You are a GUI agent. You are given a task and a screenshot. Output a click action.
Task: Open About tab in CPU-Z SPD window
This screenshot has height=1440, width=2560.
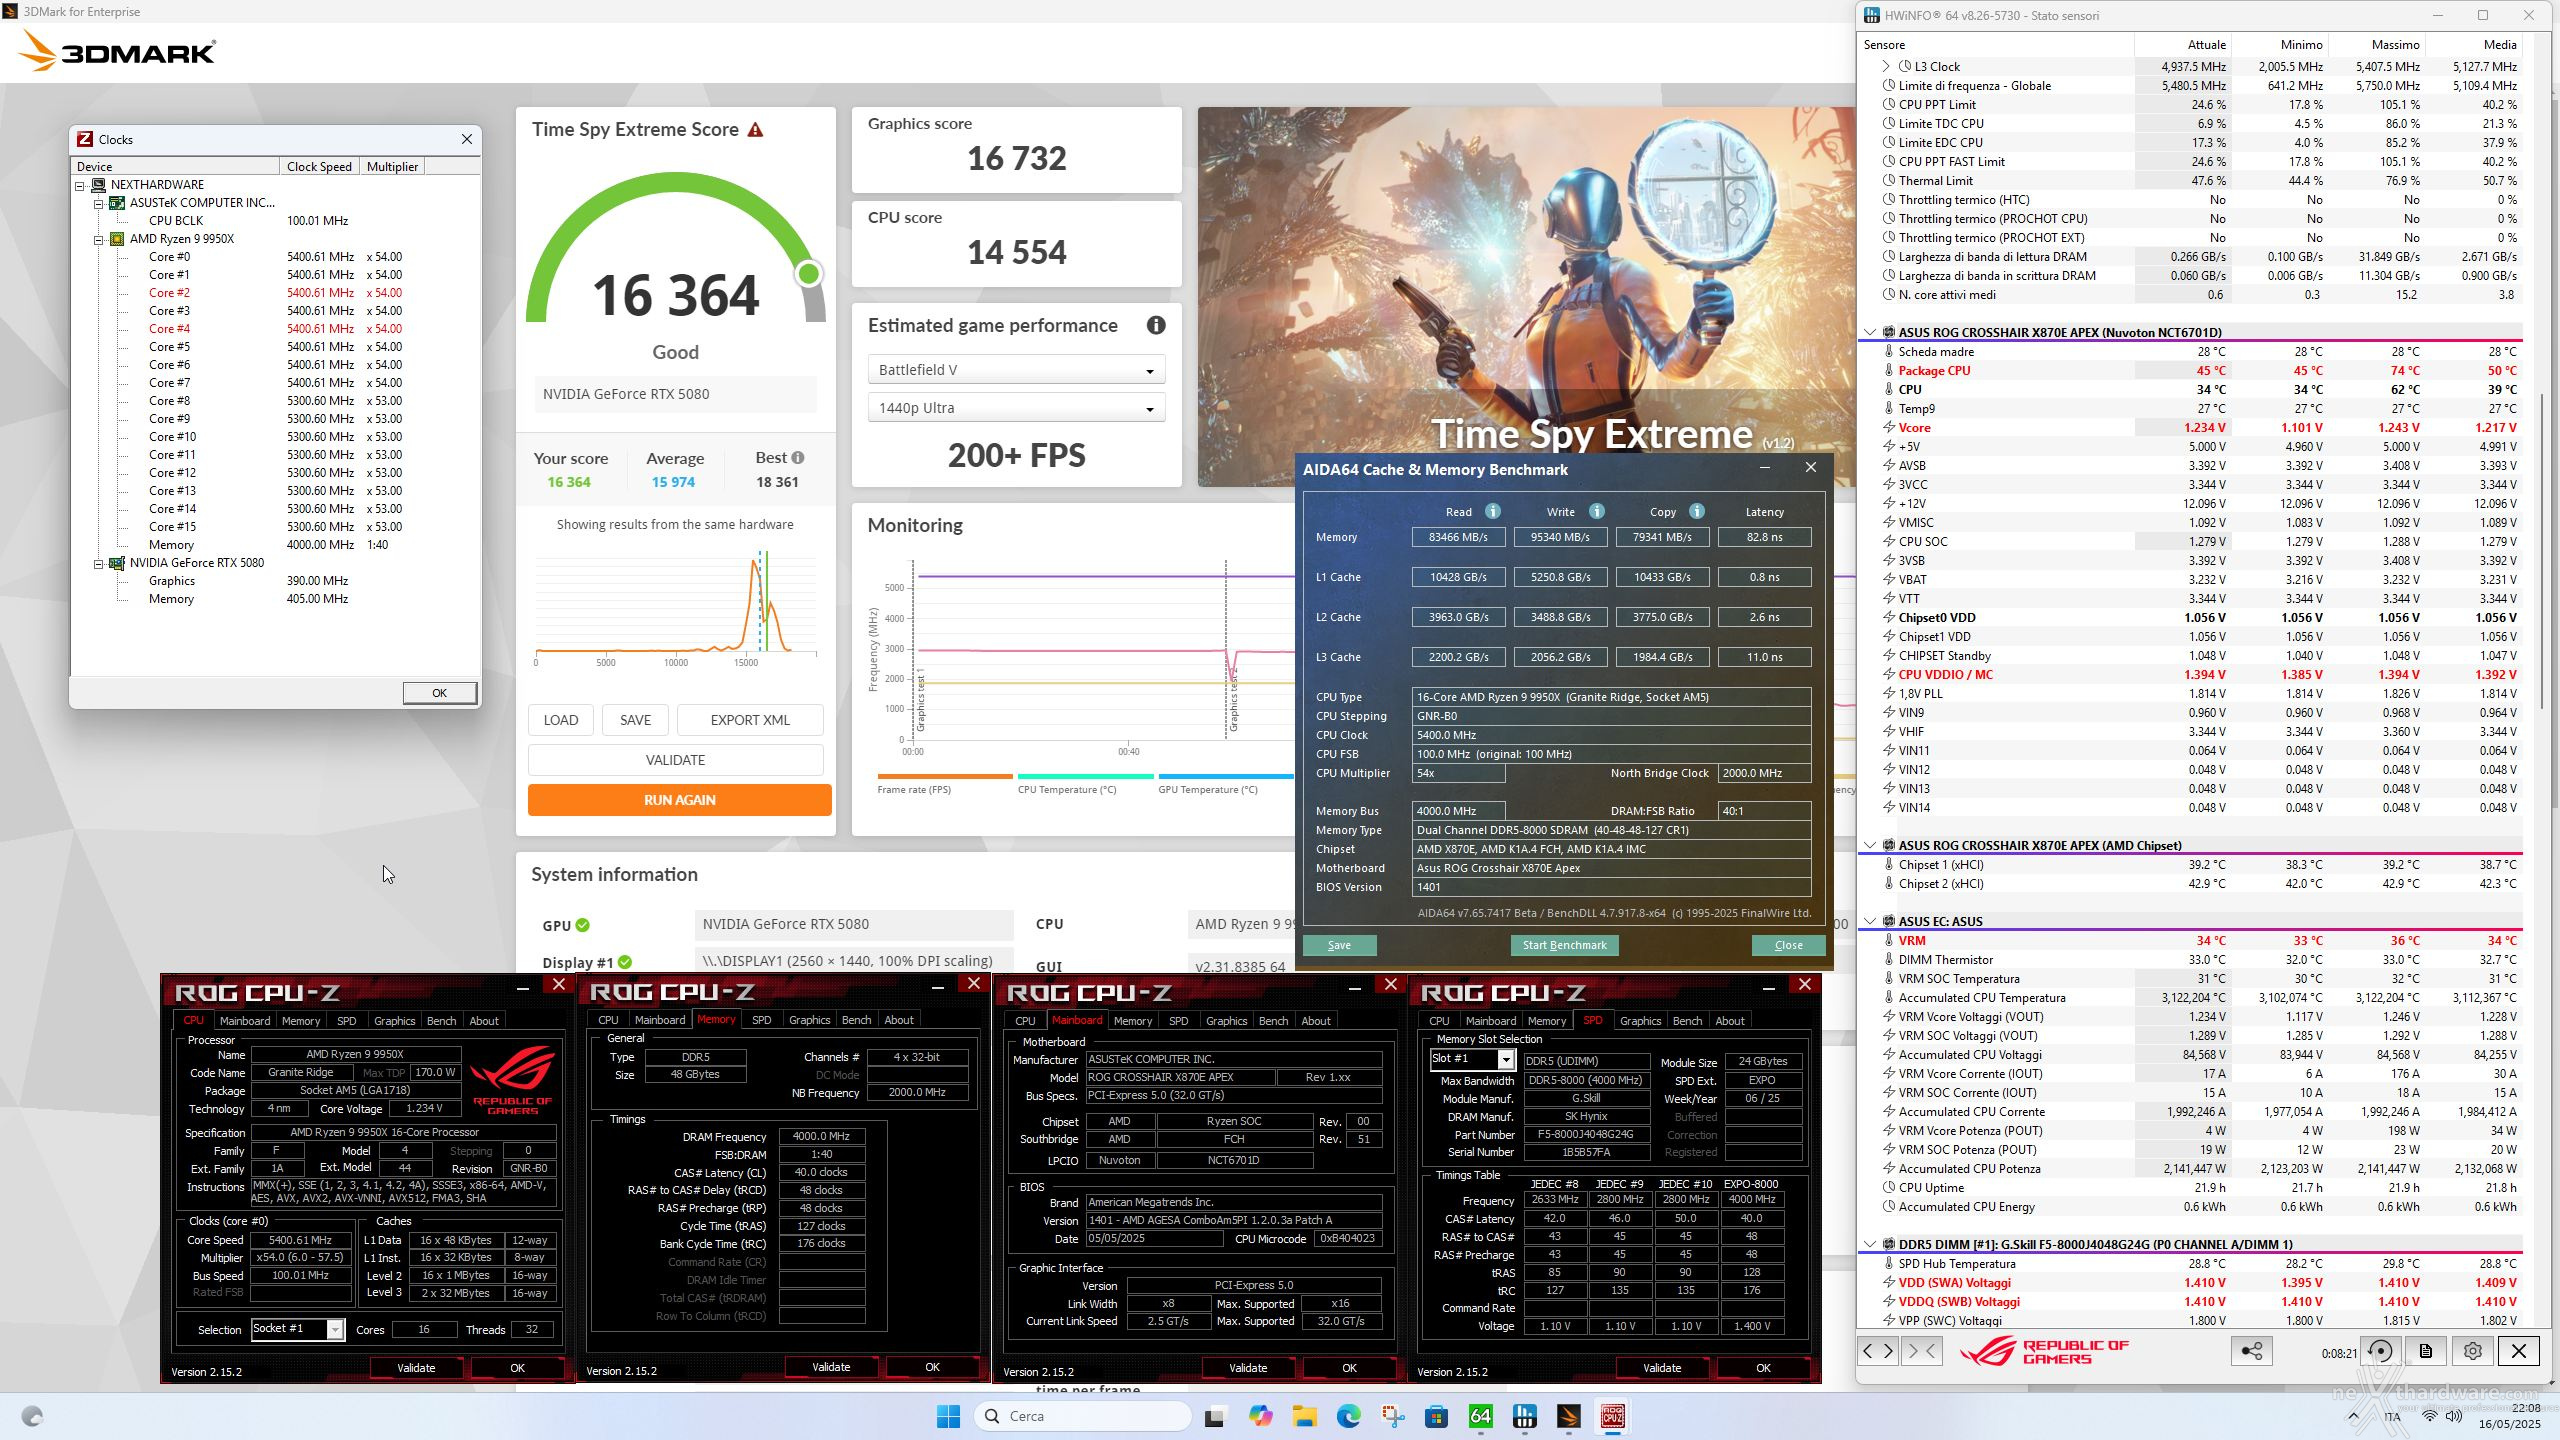pos(1730,1021)
